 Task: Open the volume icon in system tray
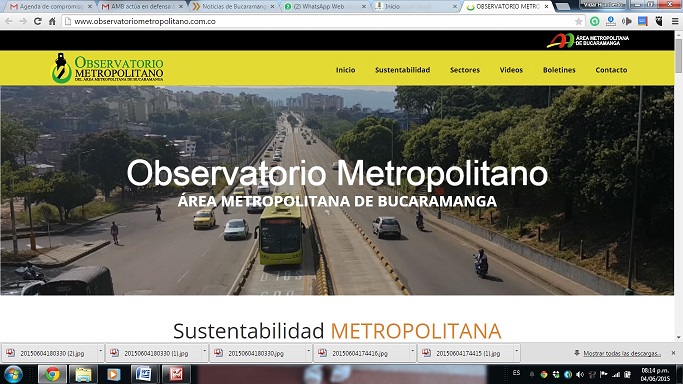tap(579, 374)
